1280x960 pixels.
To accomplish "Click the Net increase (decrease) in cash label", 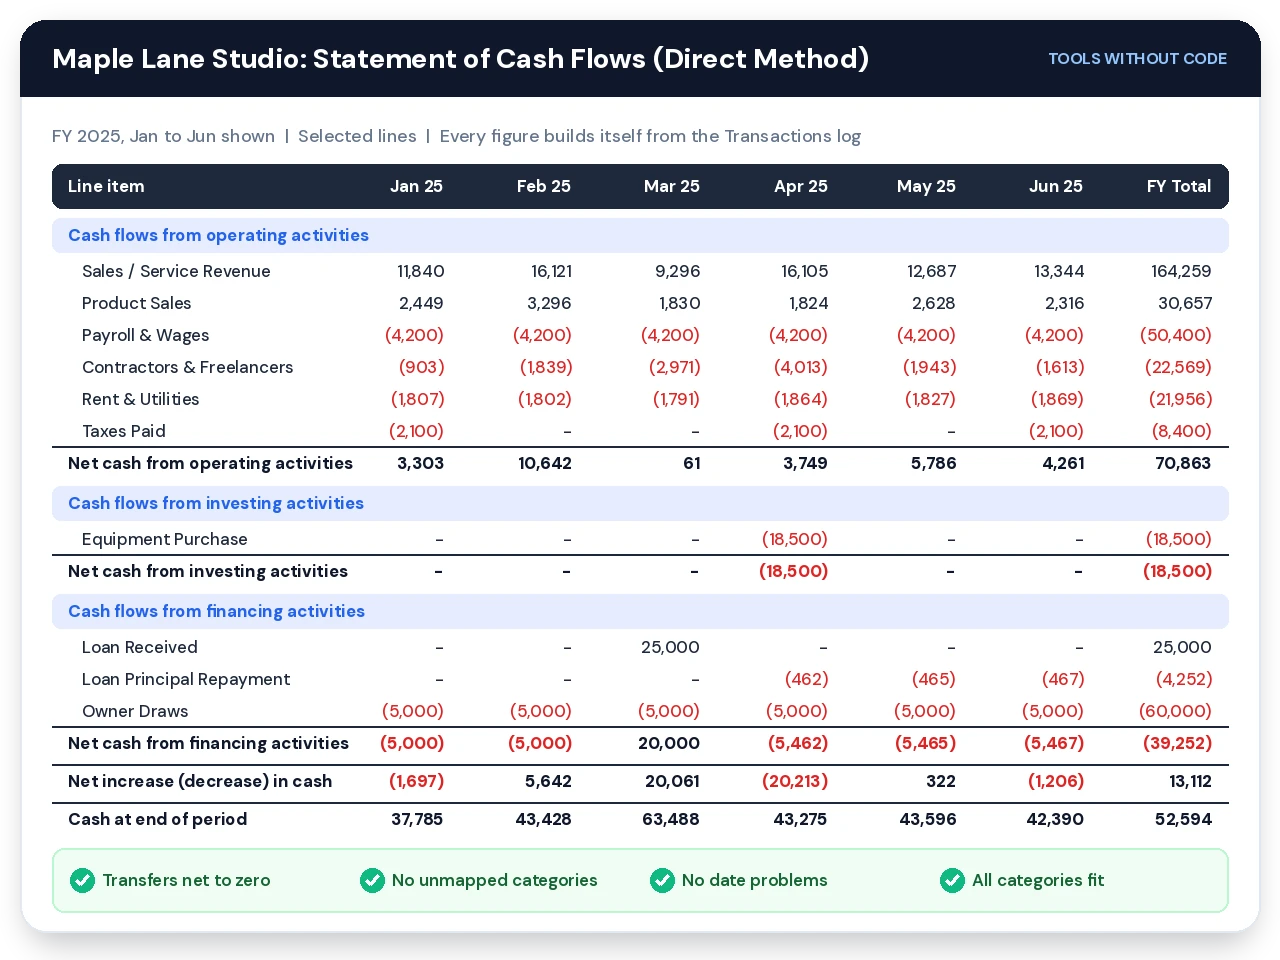I will tap(200, 781).
